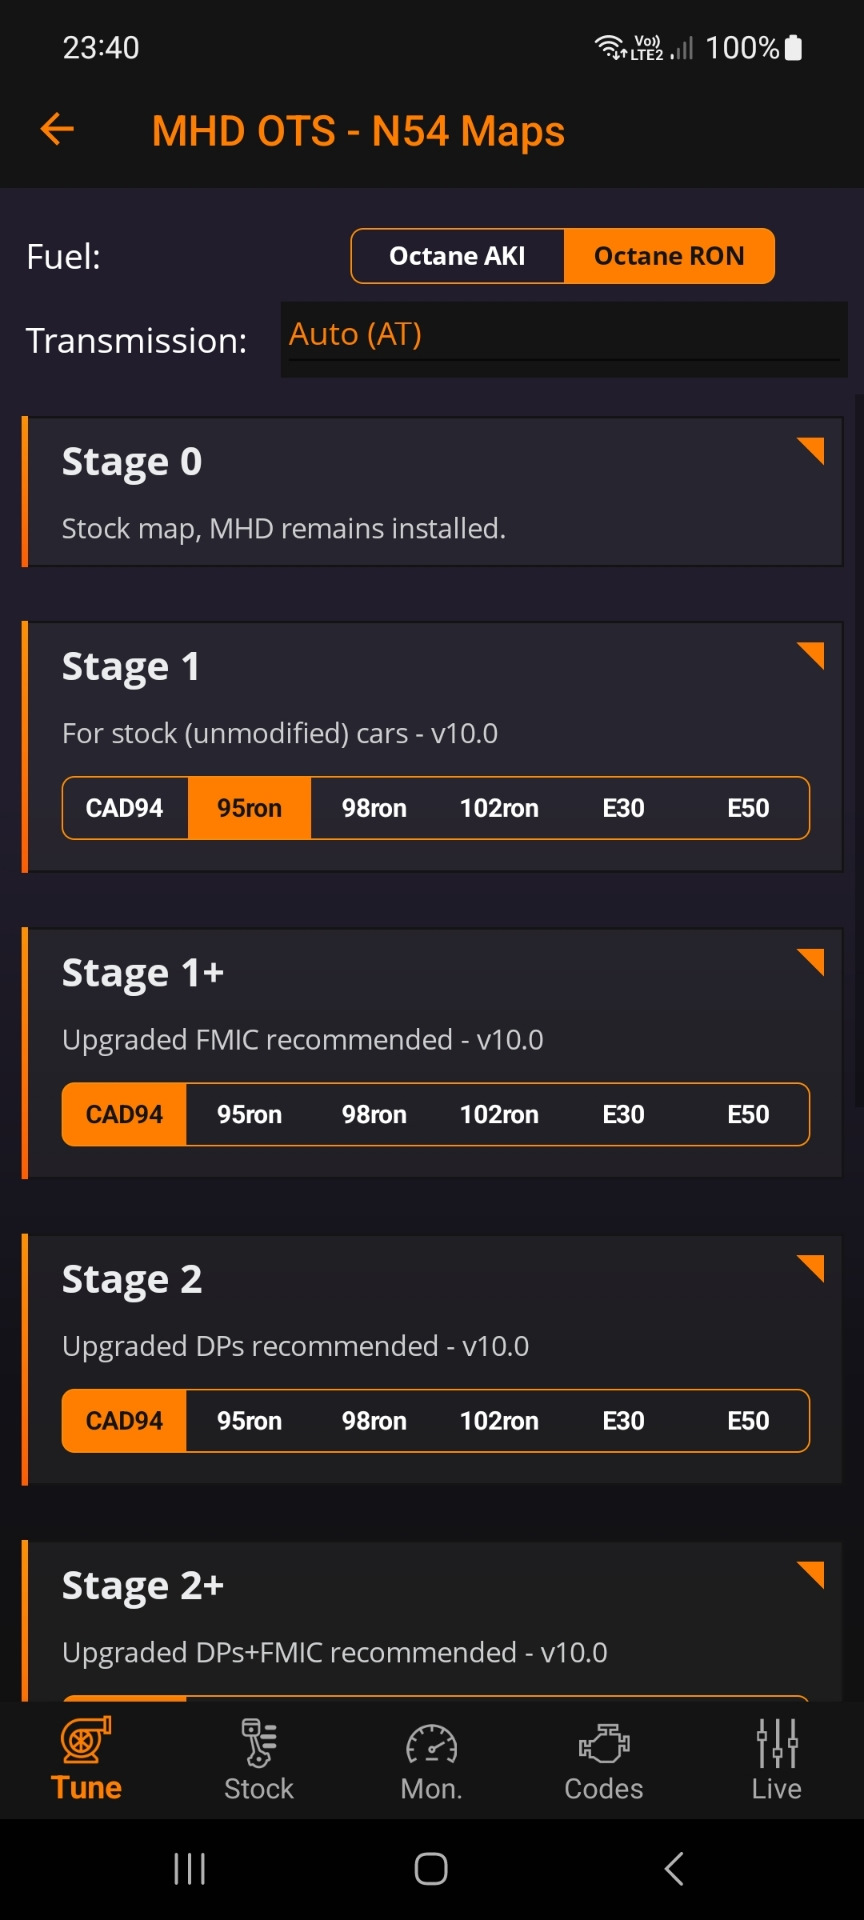Select E50 map for Stage 1
864x1920 pixels.
coord(748,808)
